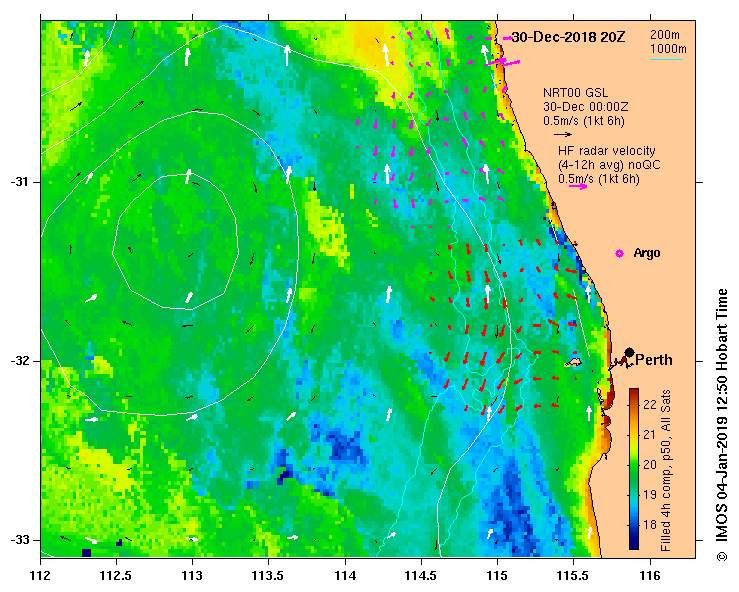Click the 30-Dec 00:00Z time text
The height and width of the screenshot is (592, 739).
[x=585, y=107]
